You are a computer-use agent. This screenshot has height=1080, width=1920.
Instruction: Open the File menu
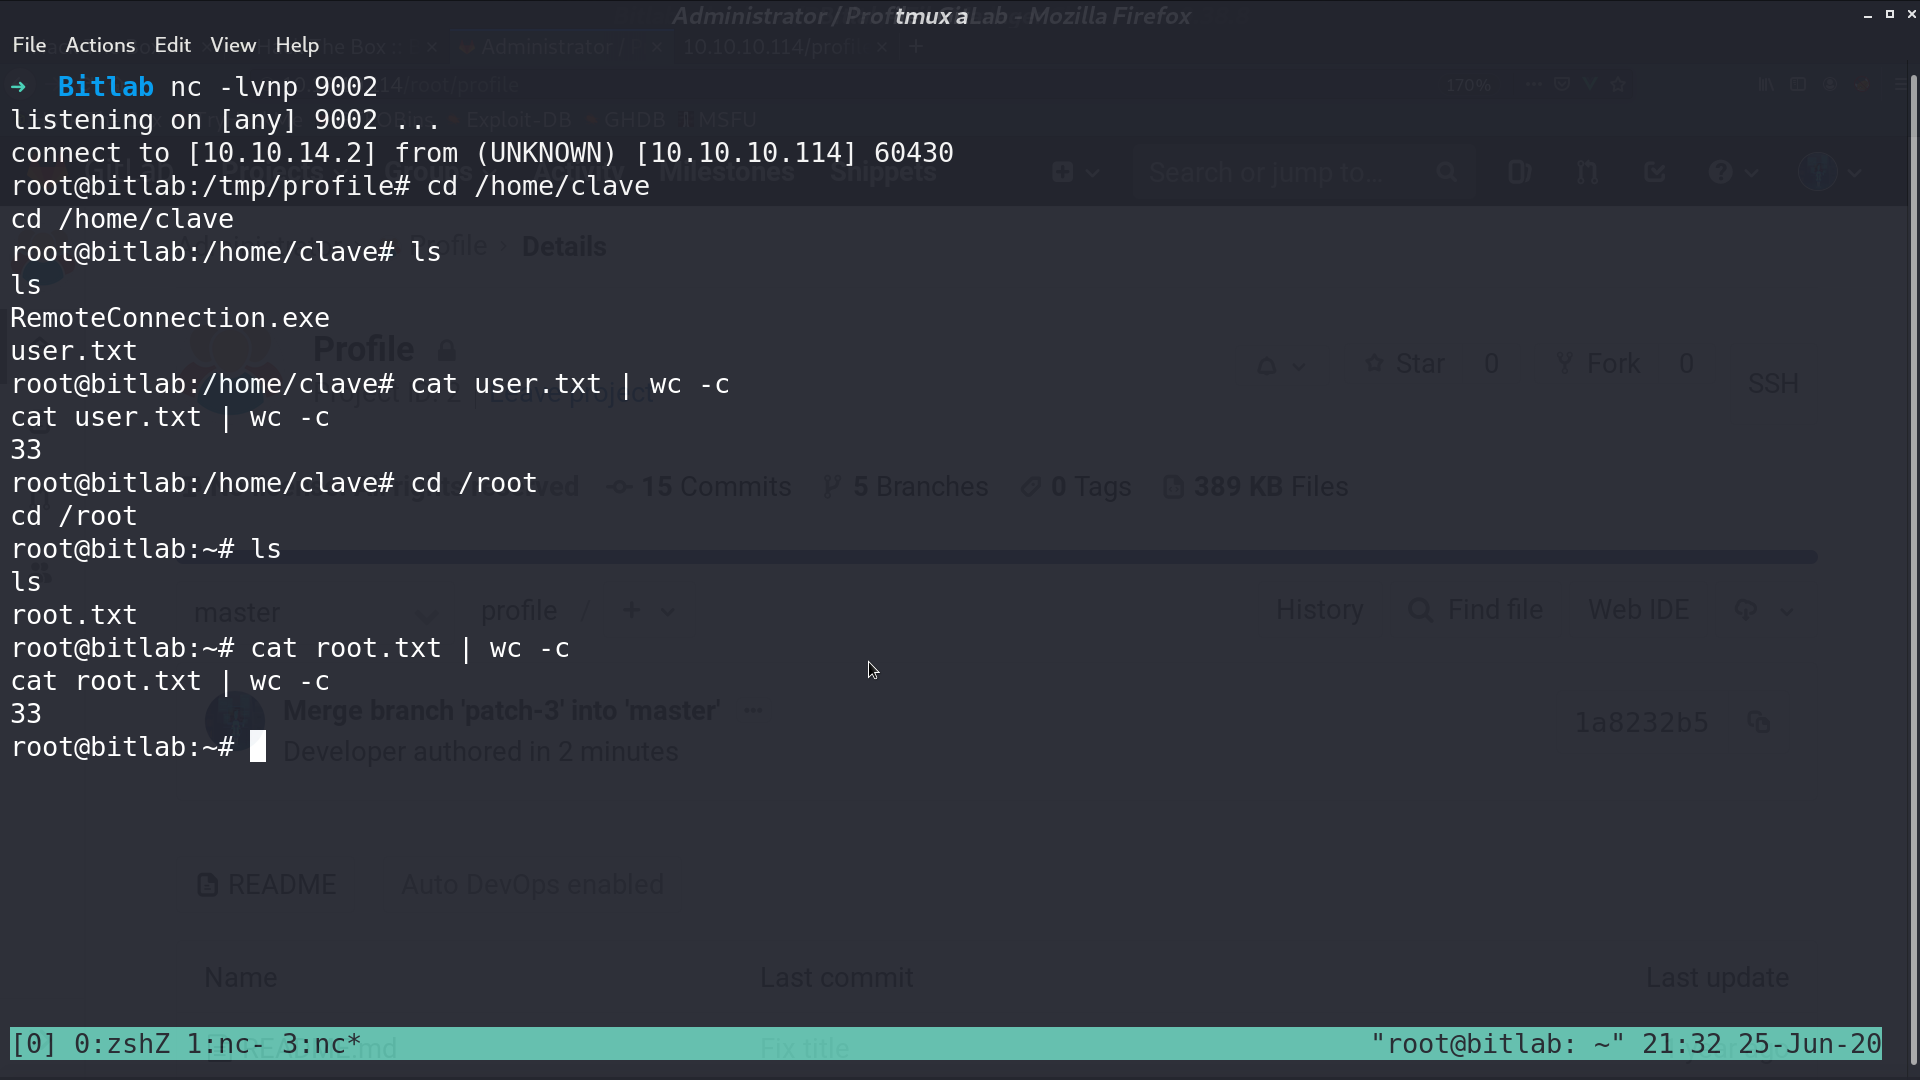pyautogui.click(x=29, y=45)
